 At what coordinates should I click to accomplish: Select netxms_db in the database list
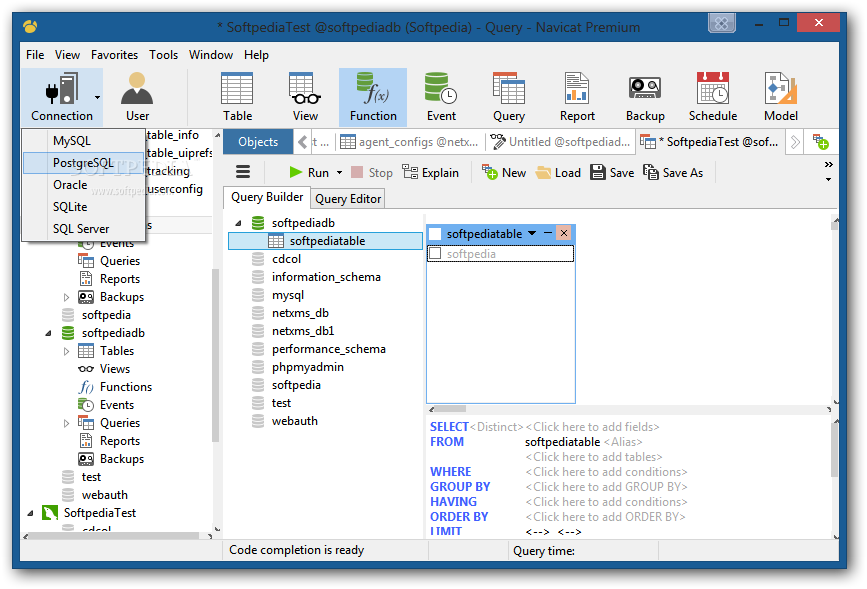[300, 313]
